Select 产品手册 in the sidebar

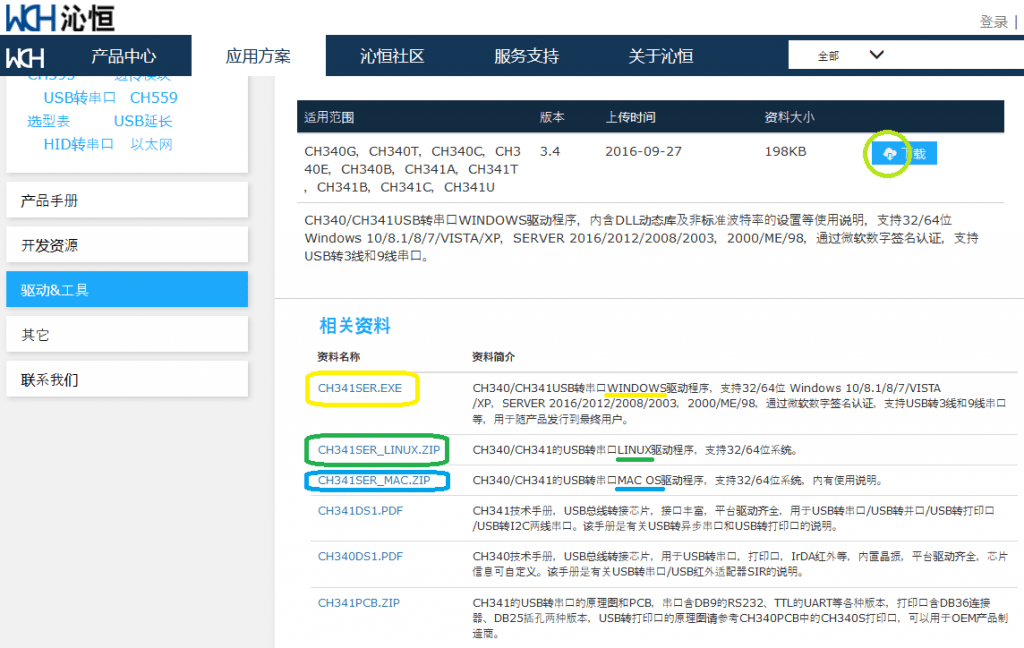pyautogui.click(x=126, y=201)
